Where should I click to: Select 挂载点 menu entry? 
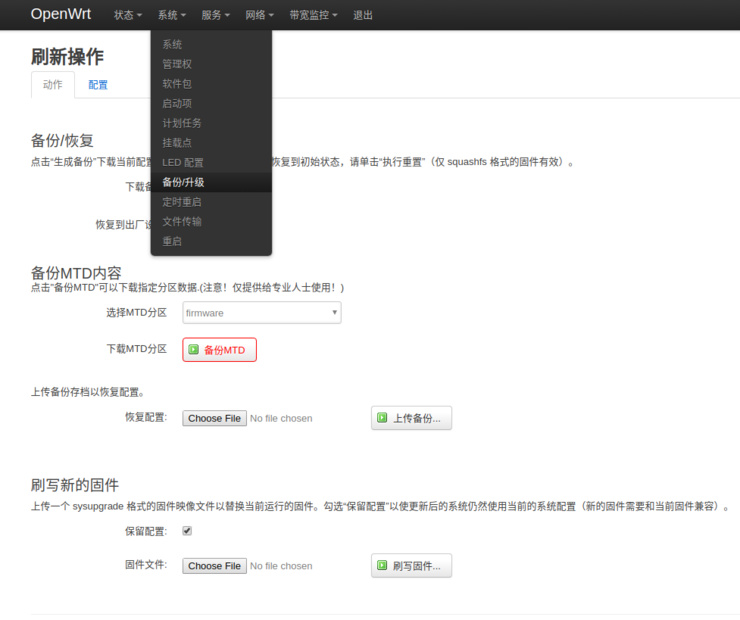pyautogui.click(x=211, y=143)
